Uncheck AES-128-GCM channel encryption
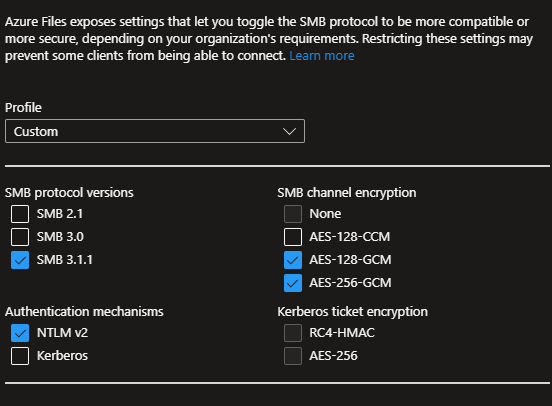This screenshot has height=406, width=552. pos(293,260)
